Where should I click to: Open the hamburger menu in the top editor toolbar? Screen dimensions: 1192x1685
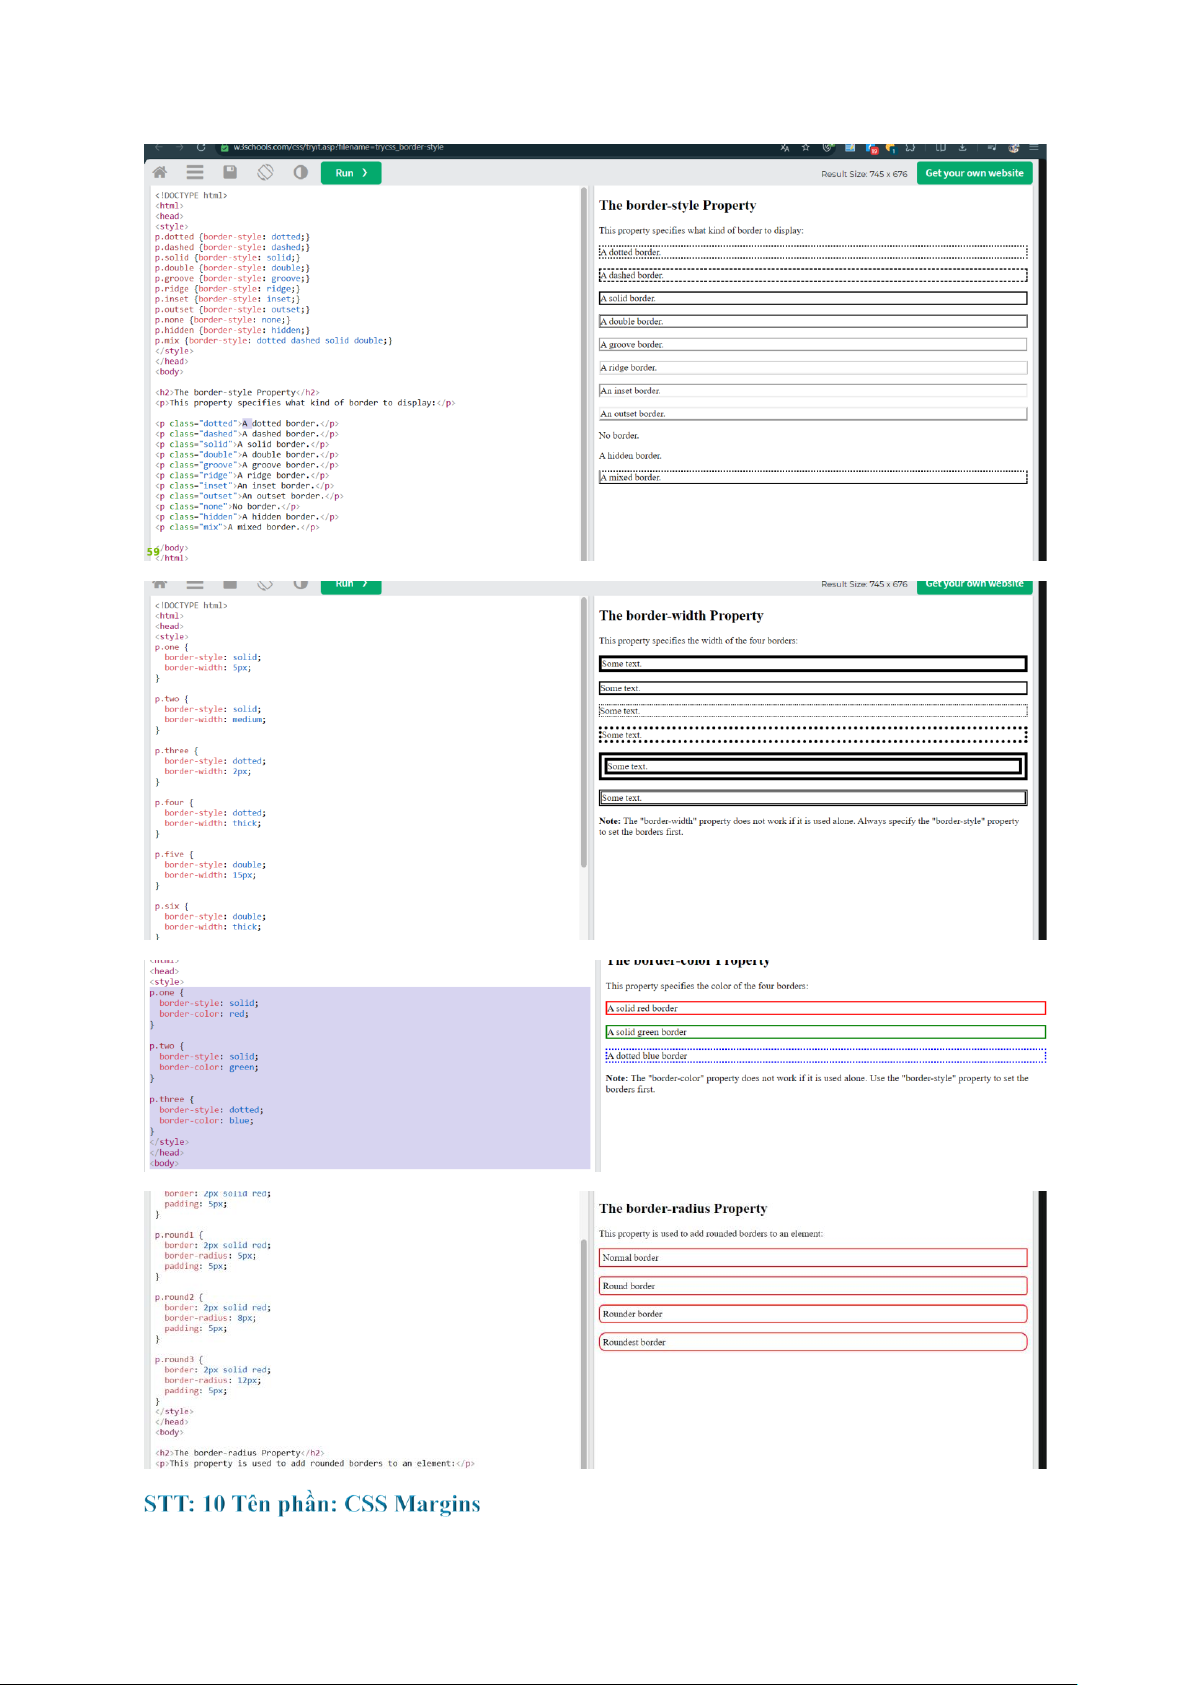click(x=195, y=173)
